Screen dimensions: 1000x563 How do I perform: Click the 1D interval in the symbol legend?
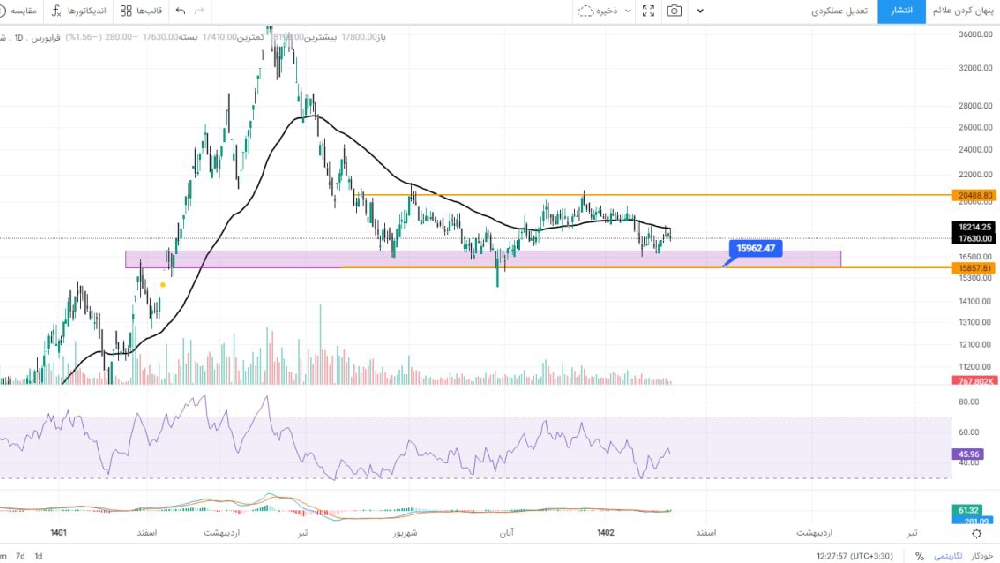click(19, 38)
